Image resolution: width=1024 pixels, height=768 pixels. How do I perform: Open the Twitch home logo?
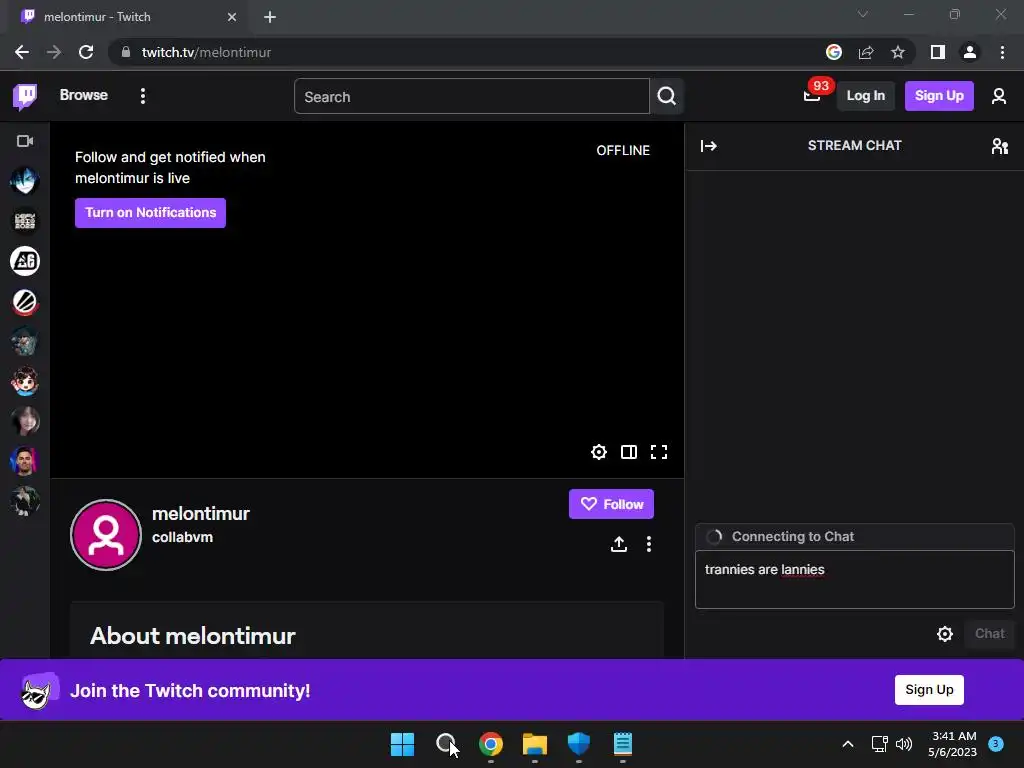tap(25, 97)
